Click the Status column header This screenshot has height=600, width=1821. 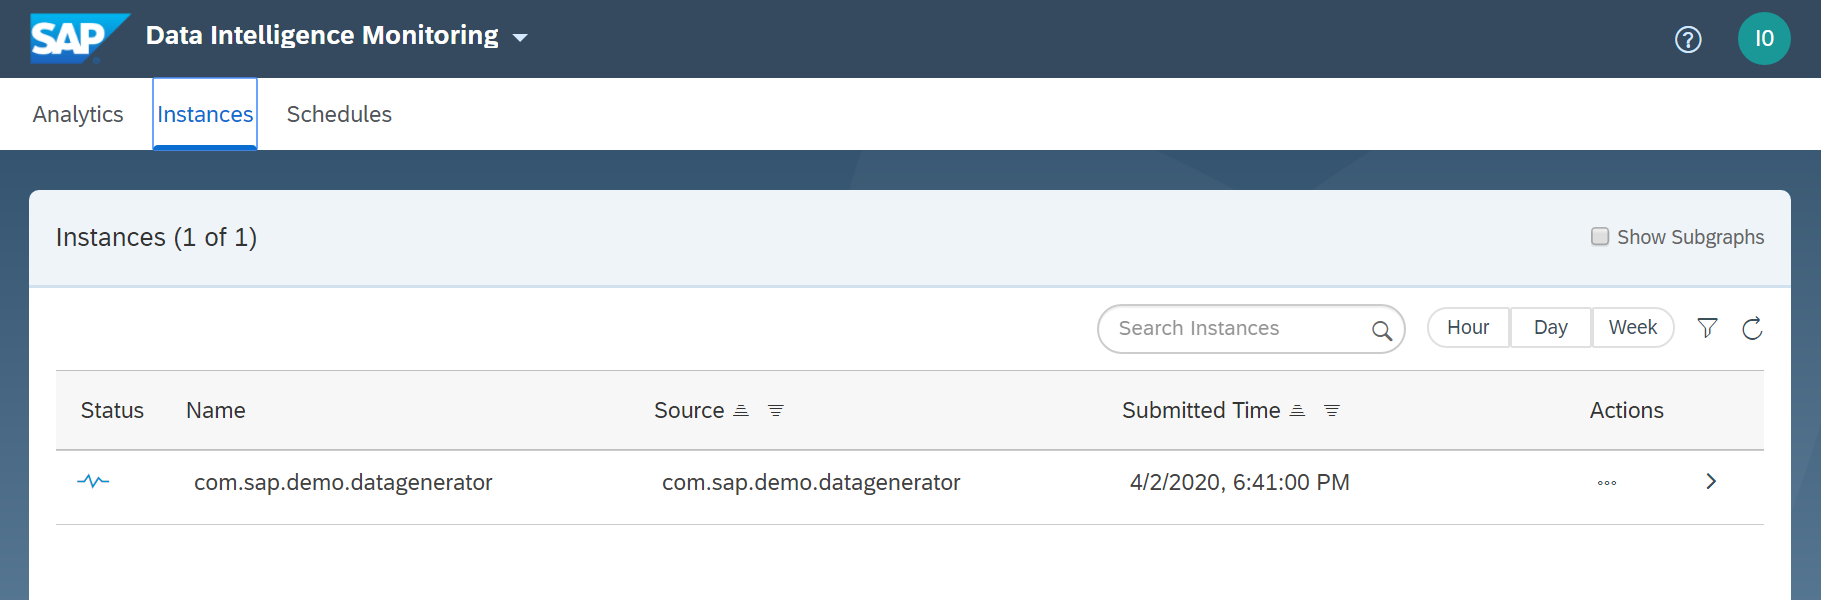click(112, 410)
